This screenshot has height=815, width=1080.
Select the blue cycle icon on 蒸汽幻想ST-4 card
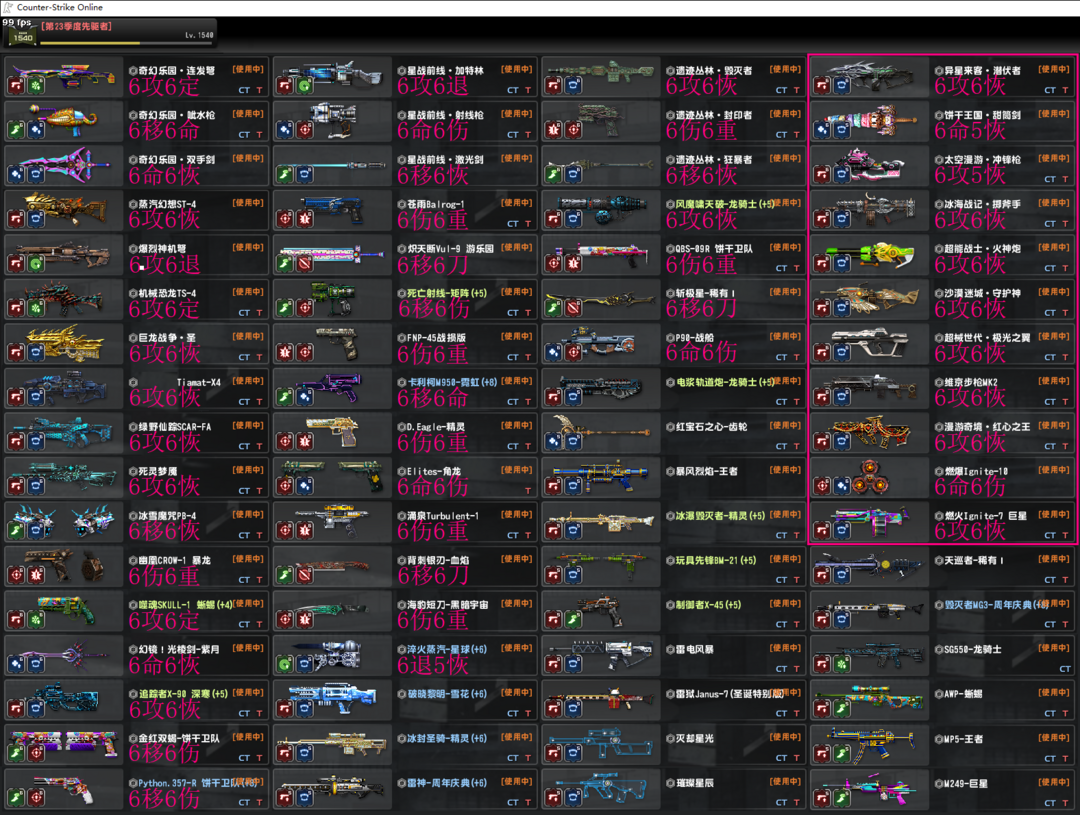[x=36, y=219]
